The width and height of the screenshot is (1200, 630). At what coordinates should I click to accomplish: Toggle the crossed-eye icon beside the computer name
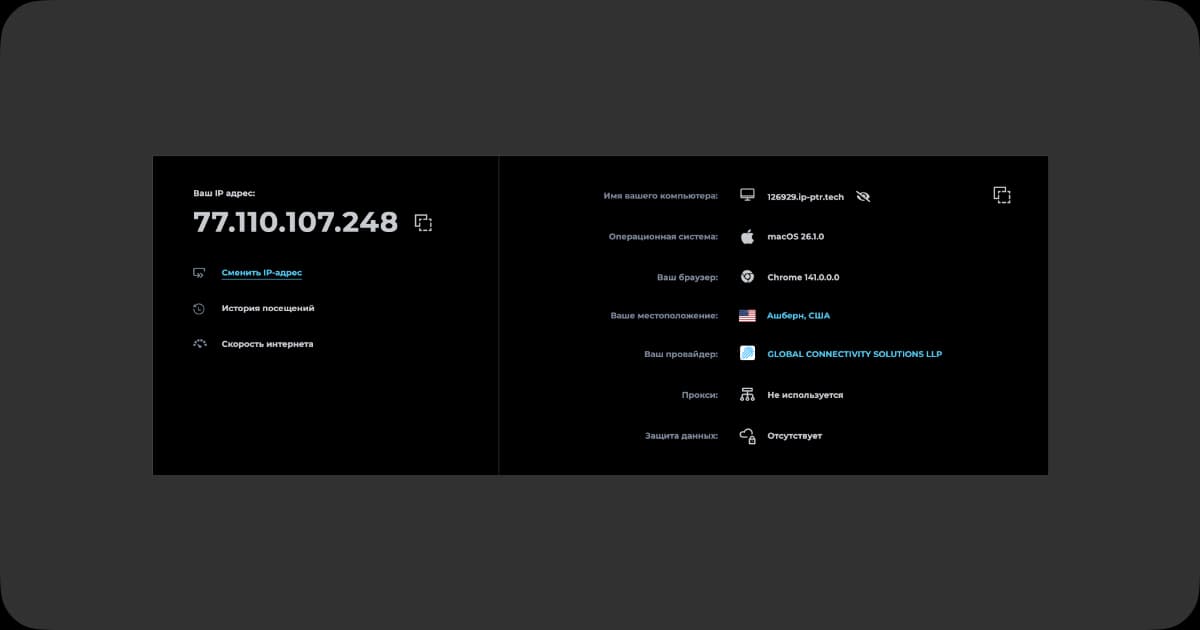(863, 197)
